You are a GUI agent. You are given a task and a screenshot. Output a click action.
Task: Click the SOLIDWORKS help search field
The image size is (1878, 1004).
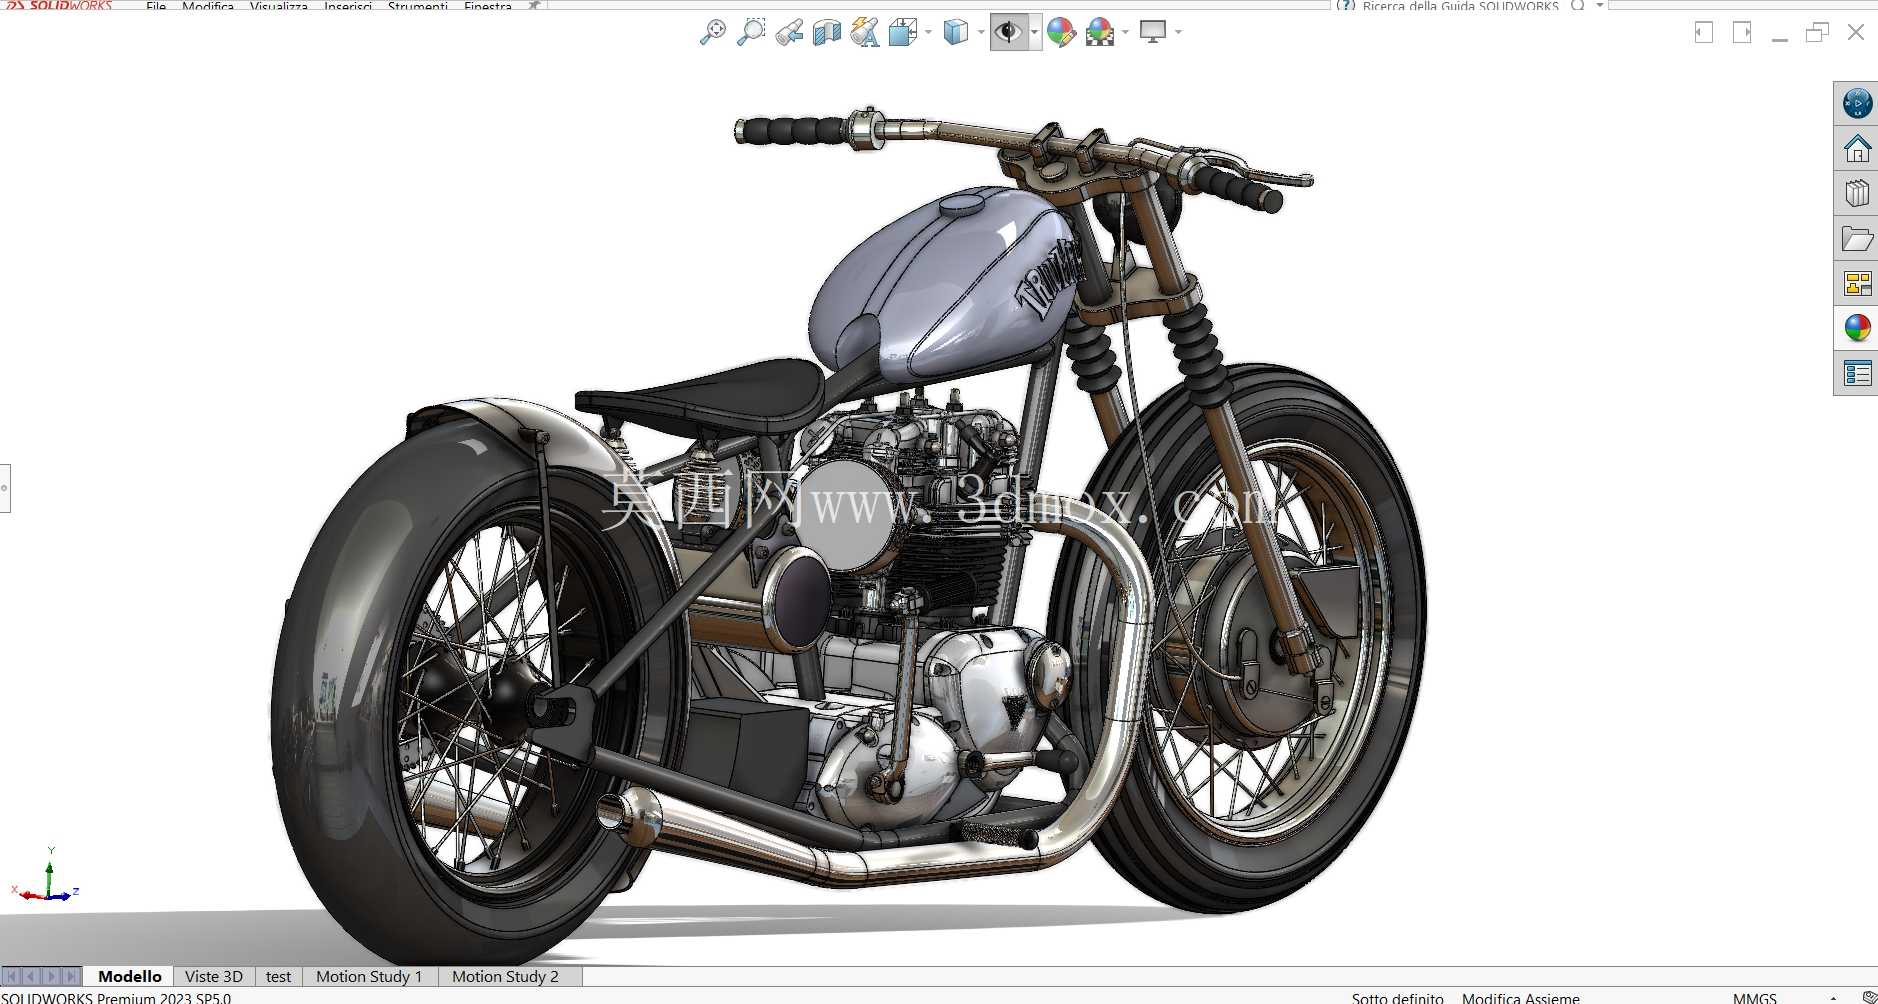click(x=1460, y=5)
